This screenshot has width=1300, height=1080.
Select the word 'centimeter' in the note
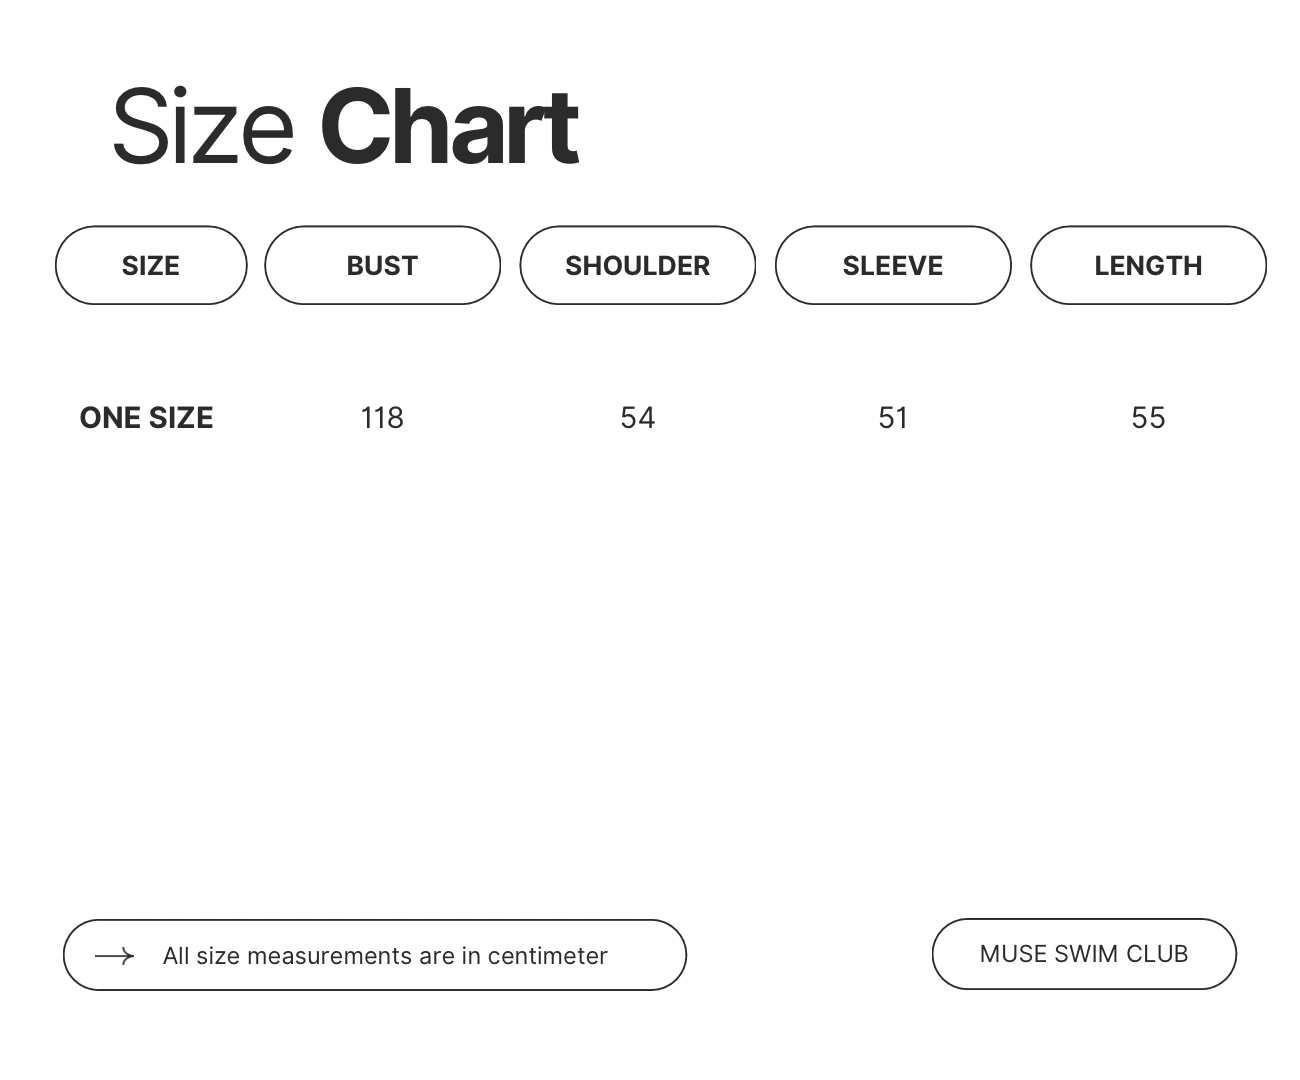(x=547, y=956)
